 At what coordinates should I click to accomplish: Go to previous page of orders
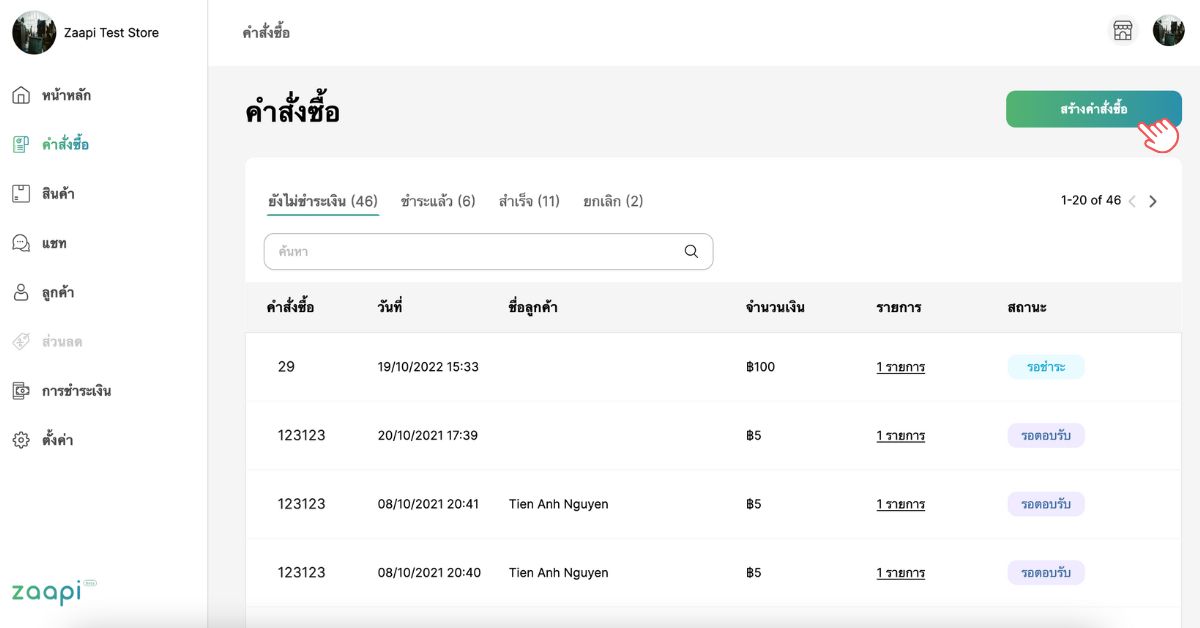(1132, 201)
